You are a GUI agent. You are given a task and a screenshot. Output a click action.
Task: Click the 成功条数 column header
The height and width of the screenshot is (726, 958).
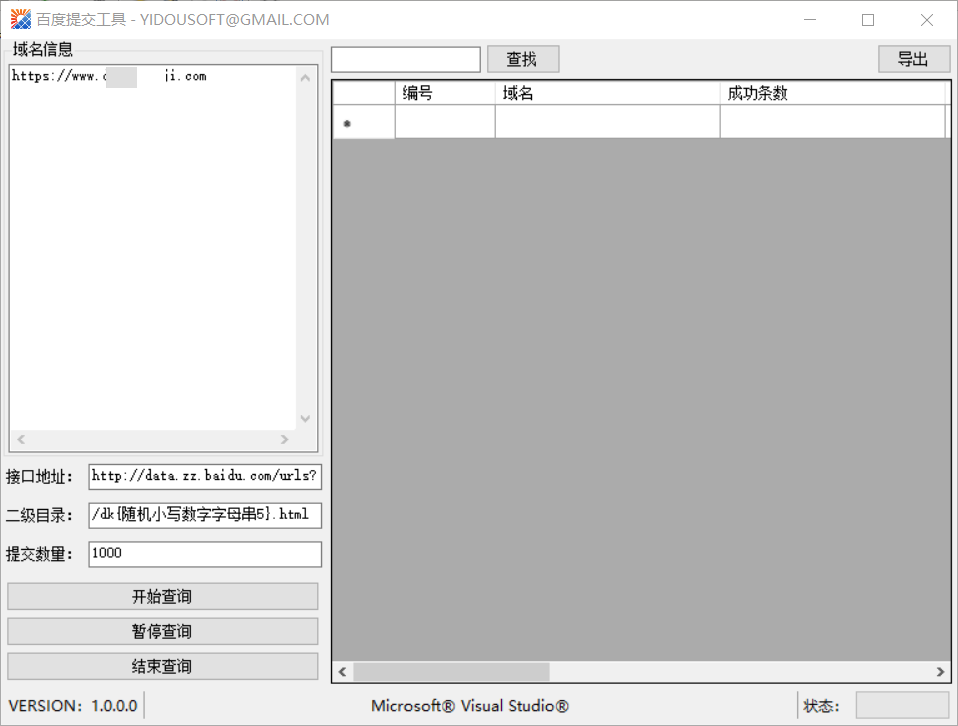pyautogui.click(x=833, y=93)
